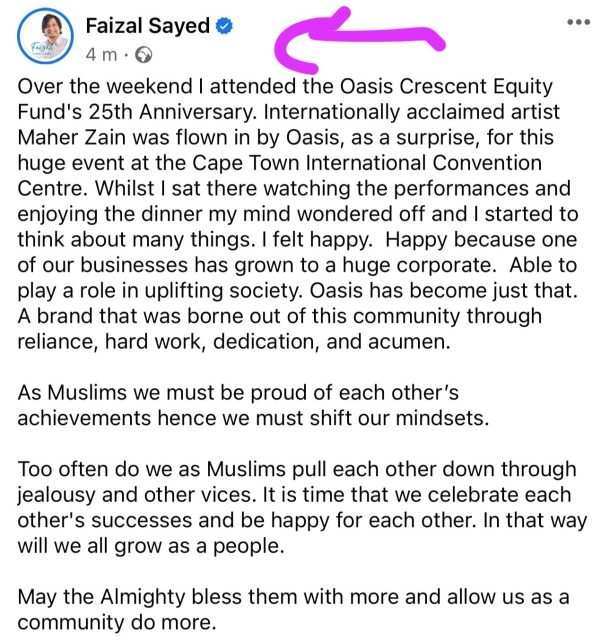Click the globe public-audience icon
The width and height of the screenshot is (610, 640).
[x=144, y=53]
